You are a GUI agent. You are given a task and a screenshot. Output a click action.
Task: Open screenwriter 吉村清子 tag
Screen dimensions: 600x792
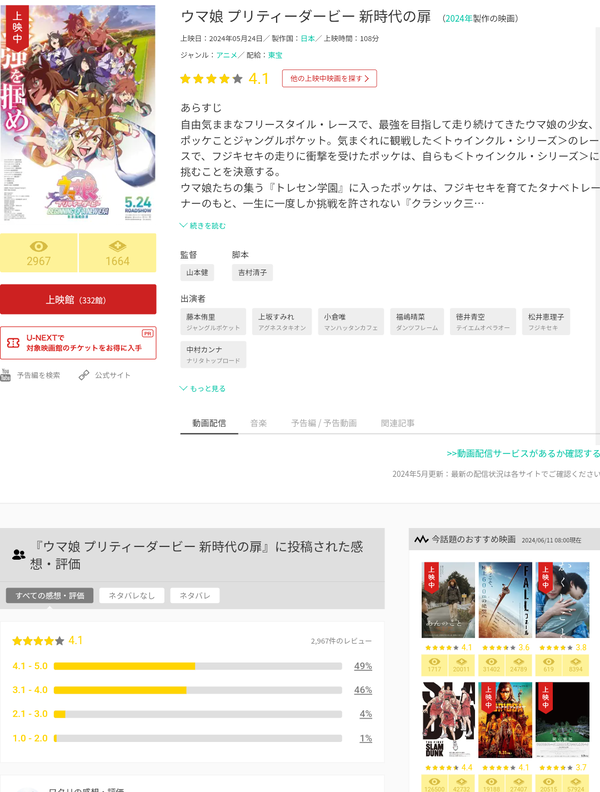(253, 272)
